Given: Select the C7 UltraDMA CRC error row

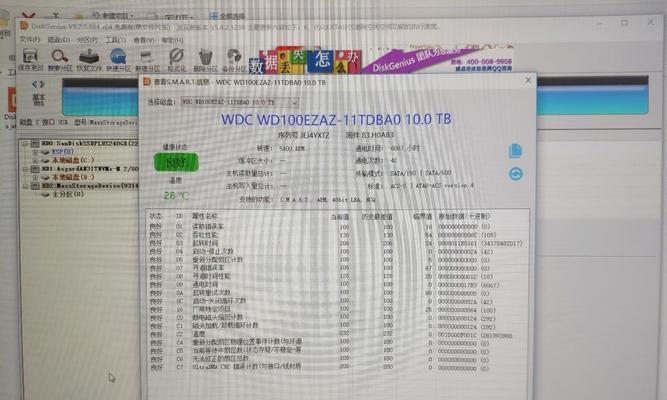Looking at the screenshot, I should 336,368.
